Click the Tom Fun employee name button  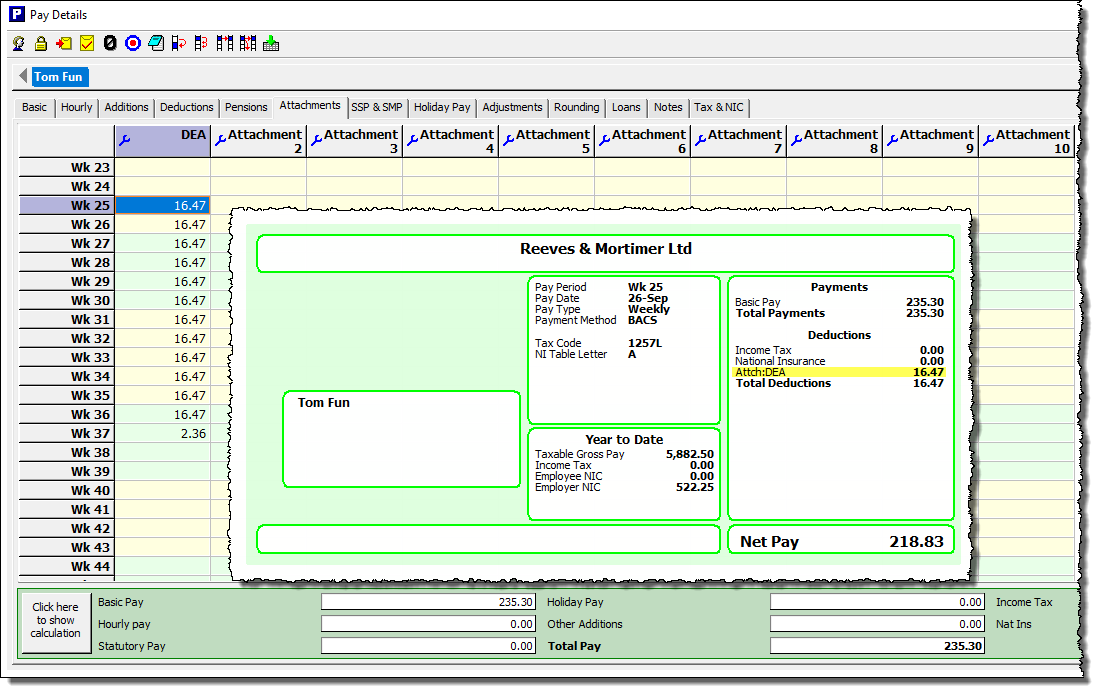pos(59,76)
